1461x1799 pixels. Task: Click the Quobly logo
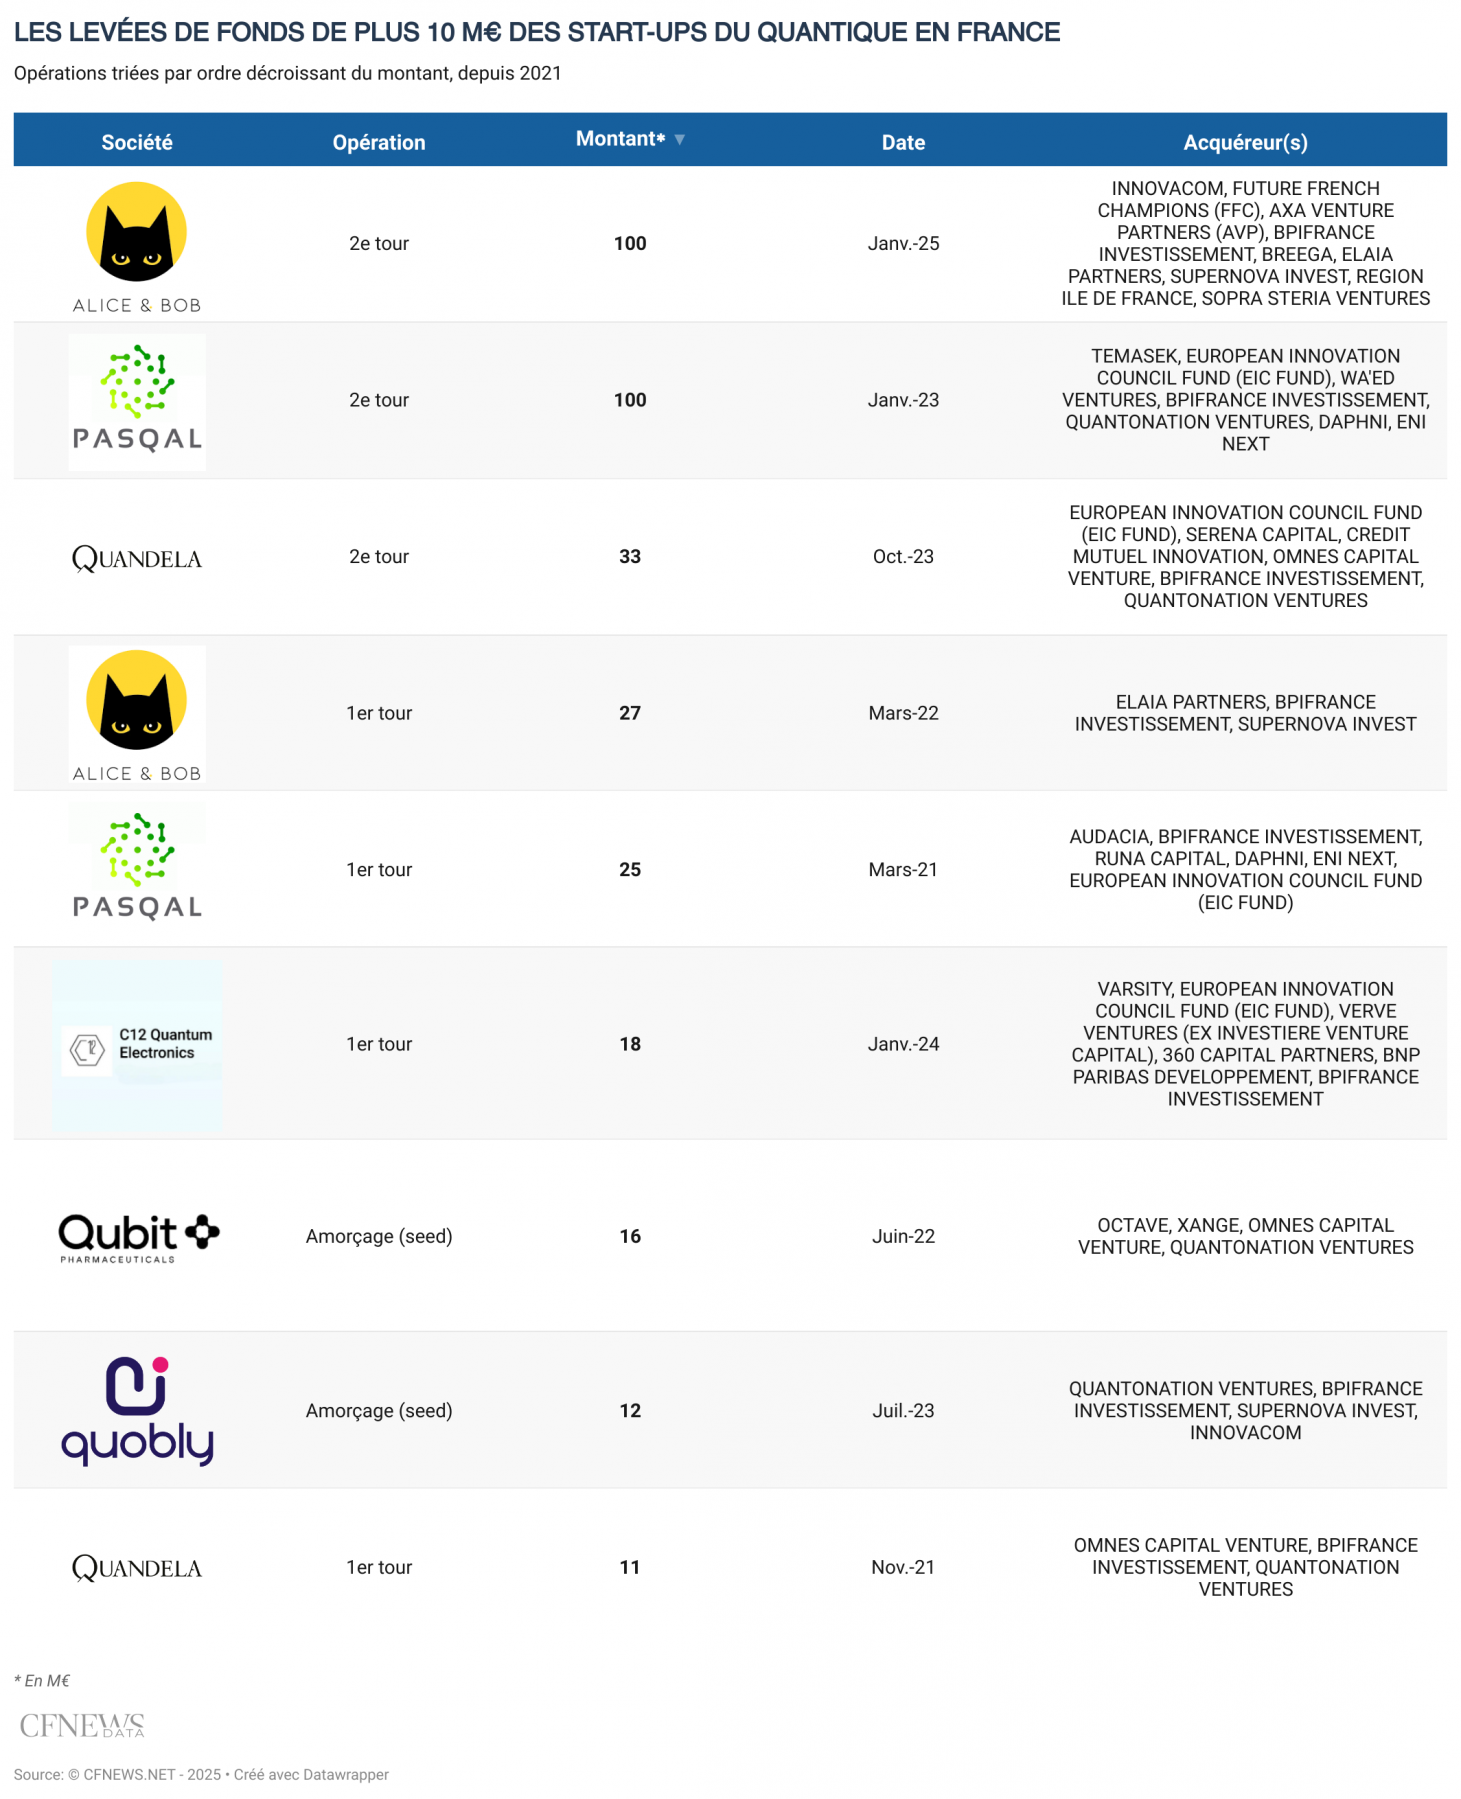tap(138, 1410)
